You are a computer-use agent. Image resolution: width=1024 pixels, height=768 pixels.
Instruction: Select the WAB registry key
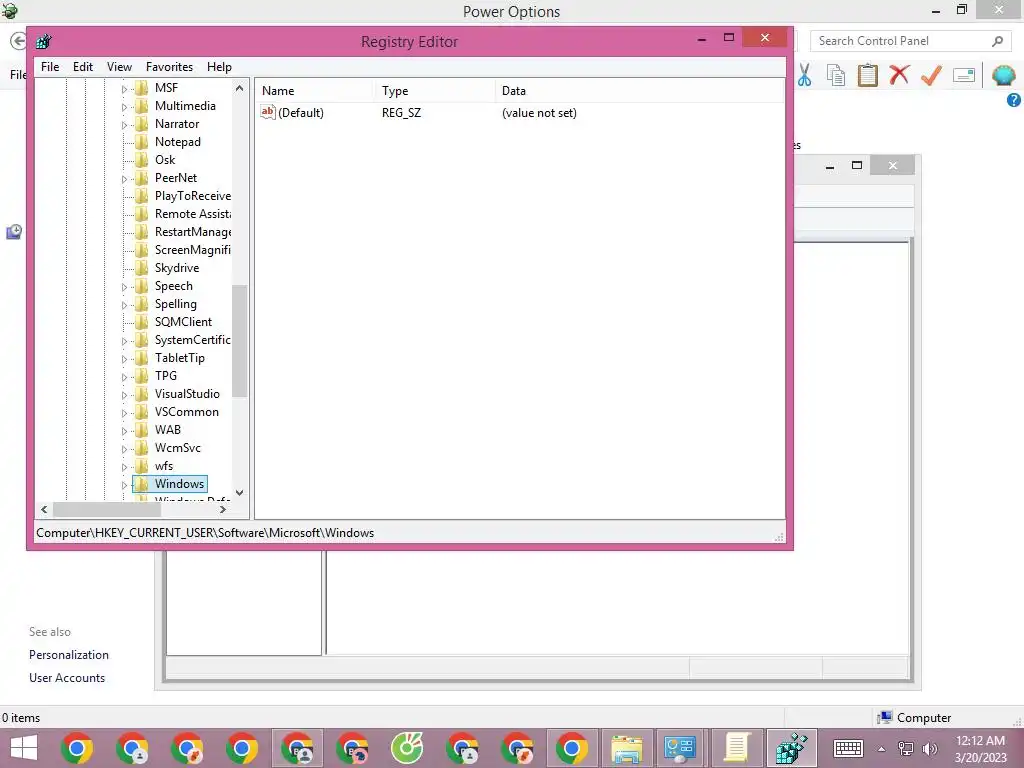(167, 430)
